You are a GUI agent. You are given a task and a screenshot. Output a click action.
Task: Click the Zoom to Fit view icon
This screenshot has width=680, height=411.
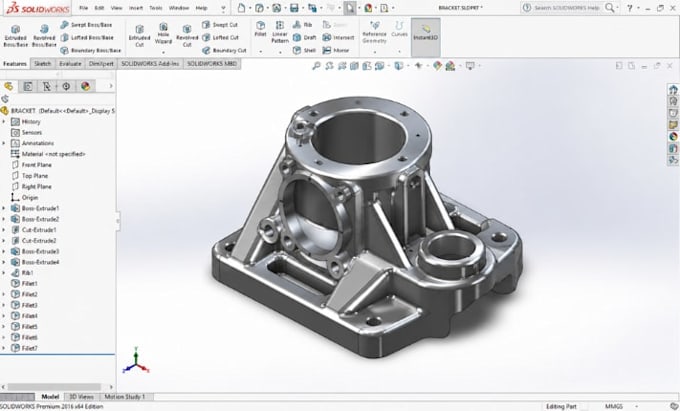[317, 66]
